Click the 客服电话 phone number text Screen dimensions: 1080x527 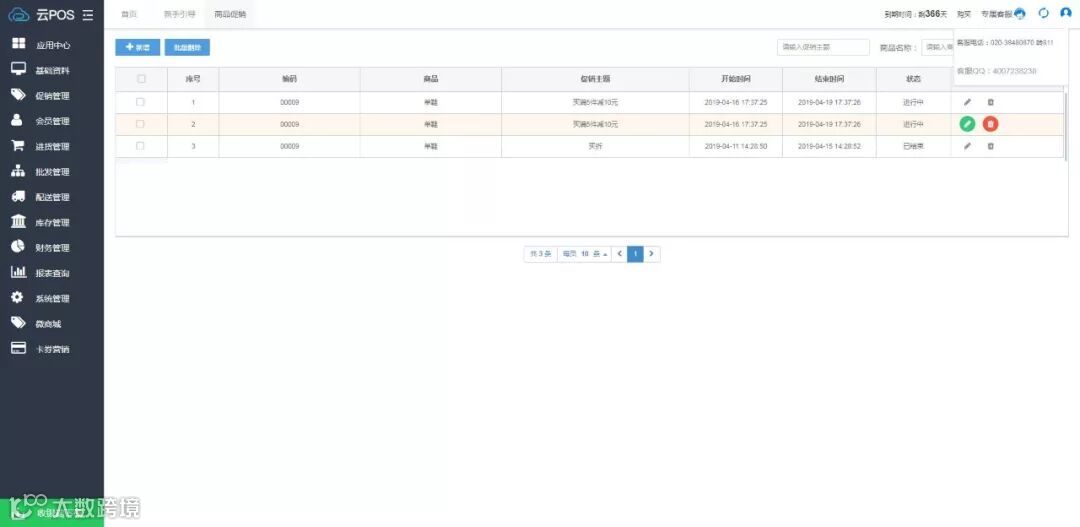pos(1005,43)
